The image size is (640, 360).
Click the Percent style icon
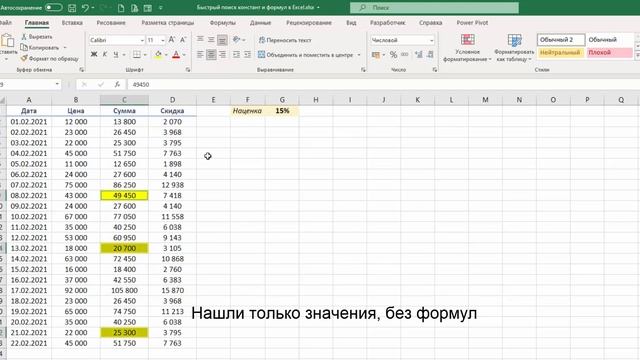(393, 54)
